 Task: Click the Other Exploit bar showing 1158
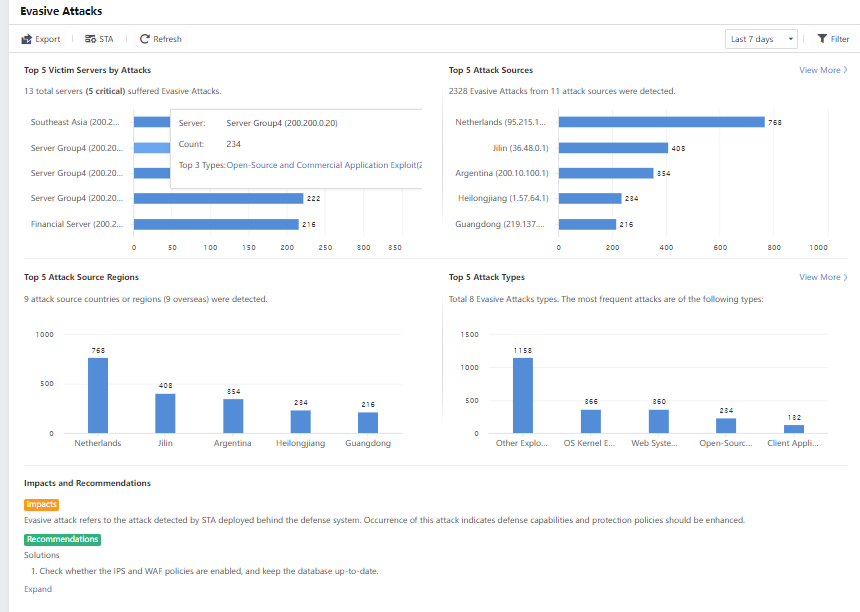[x=522, y=396]
